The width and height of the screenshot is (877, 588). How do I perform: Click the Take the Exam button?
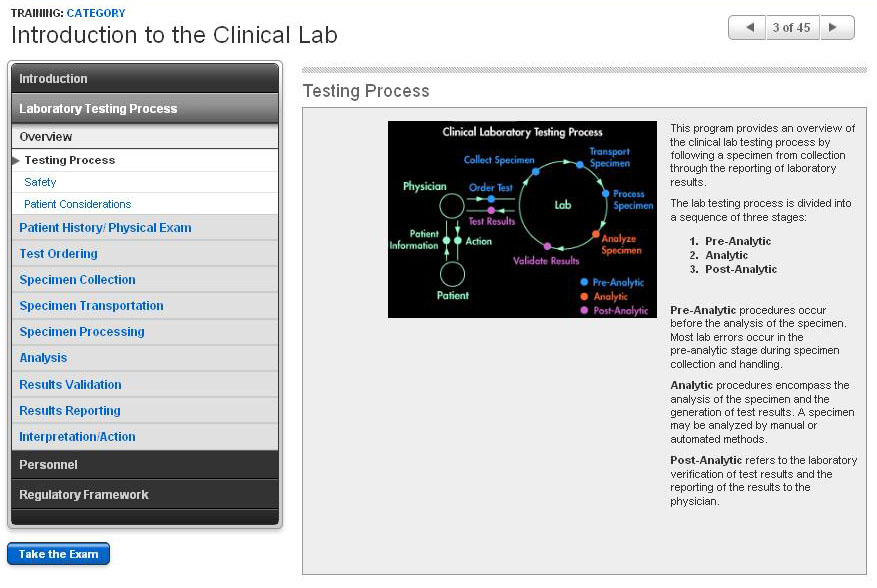[58, 554]
